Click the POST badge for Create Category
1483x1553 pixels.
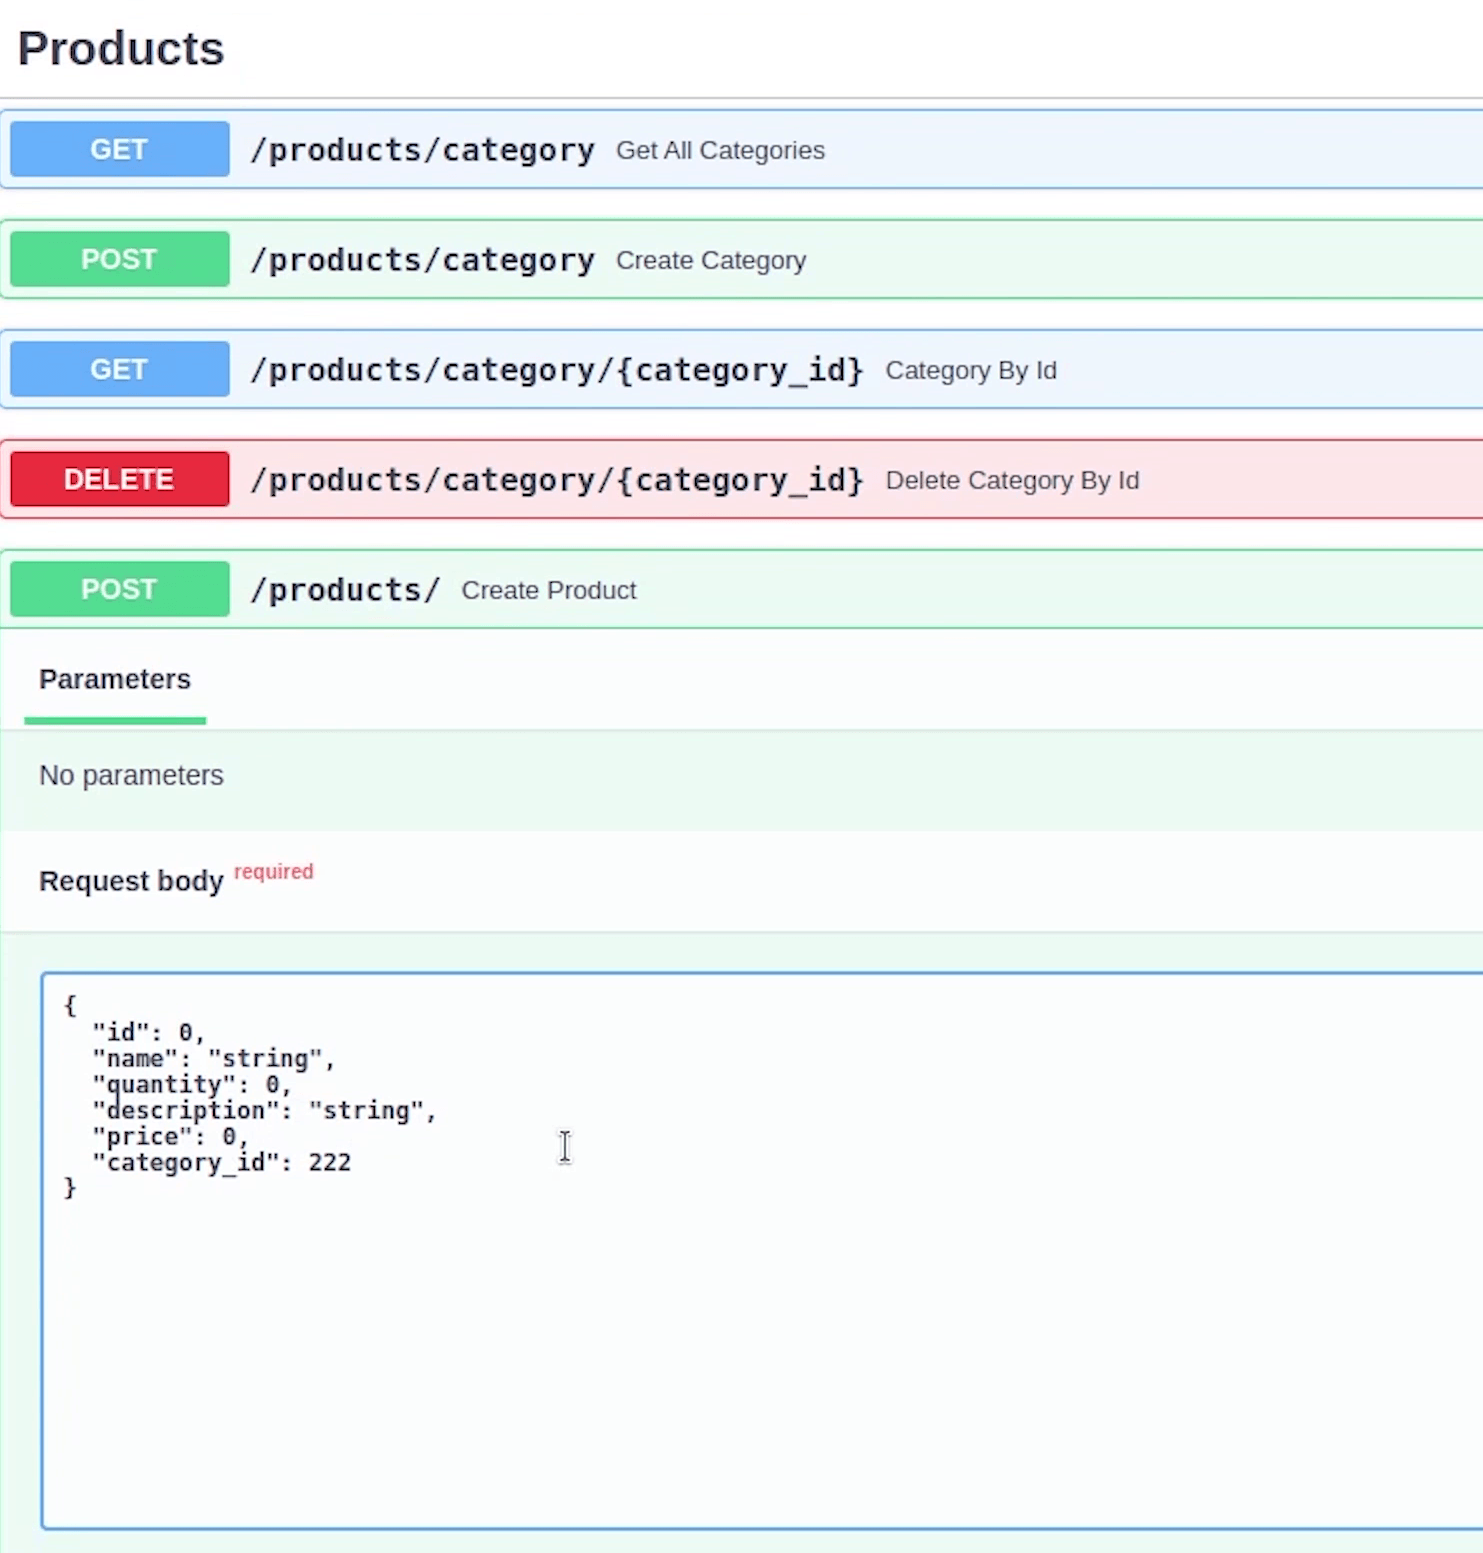tap(119, 259)
